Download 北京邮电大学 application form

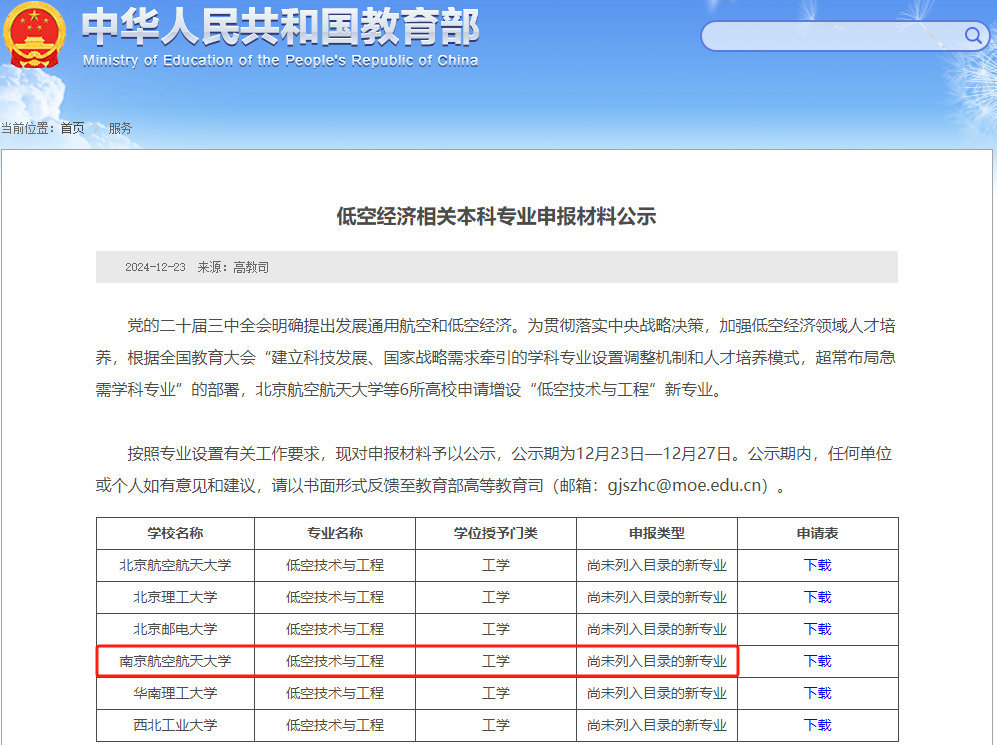(x=817, y=629)
